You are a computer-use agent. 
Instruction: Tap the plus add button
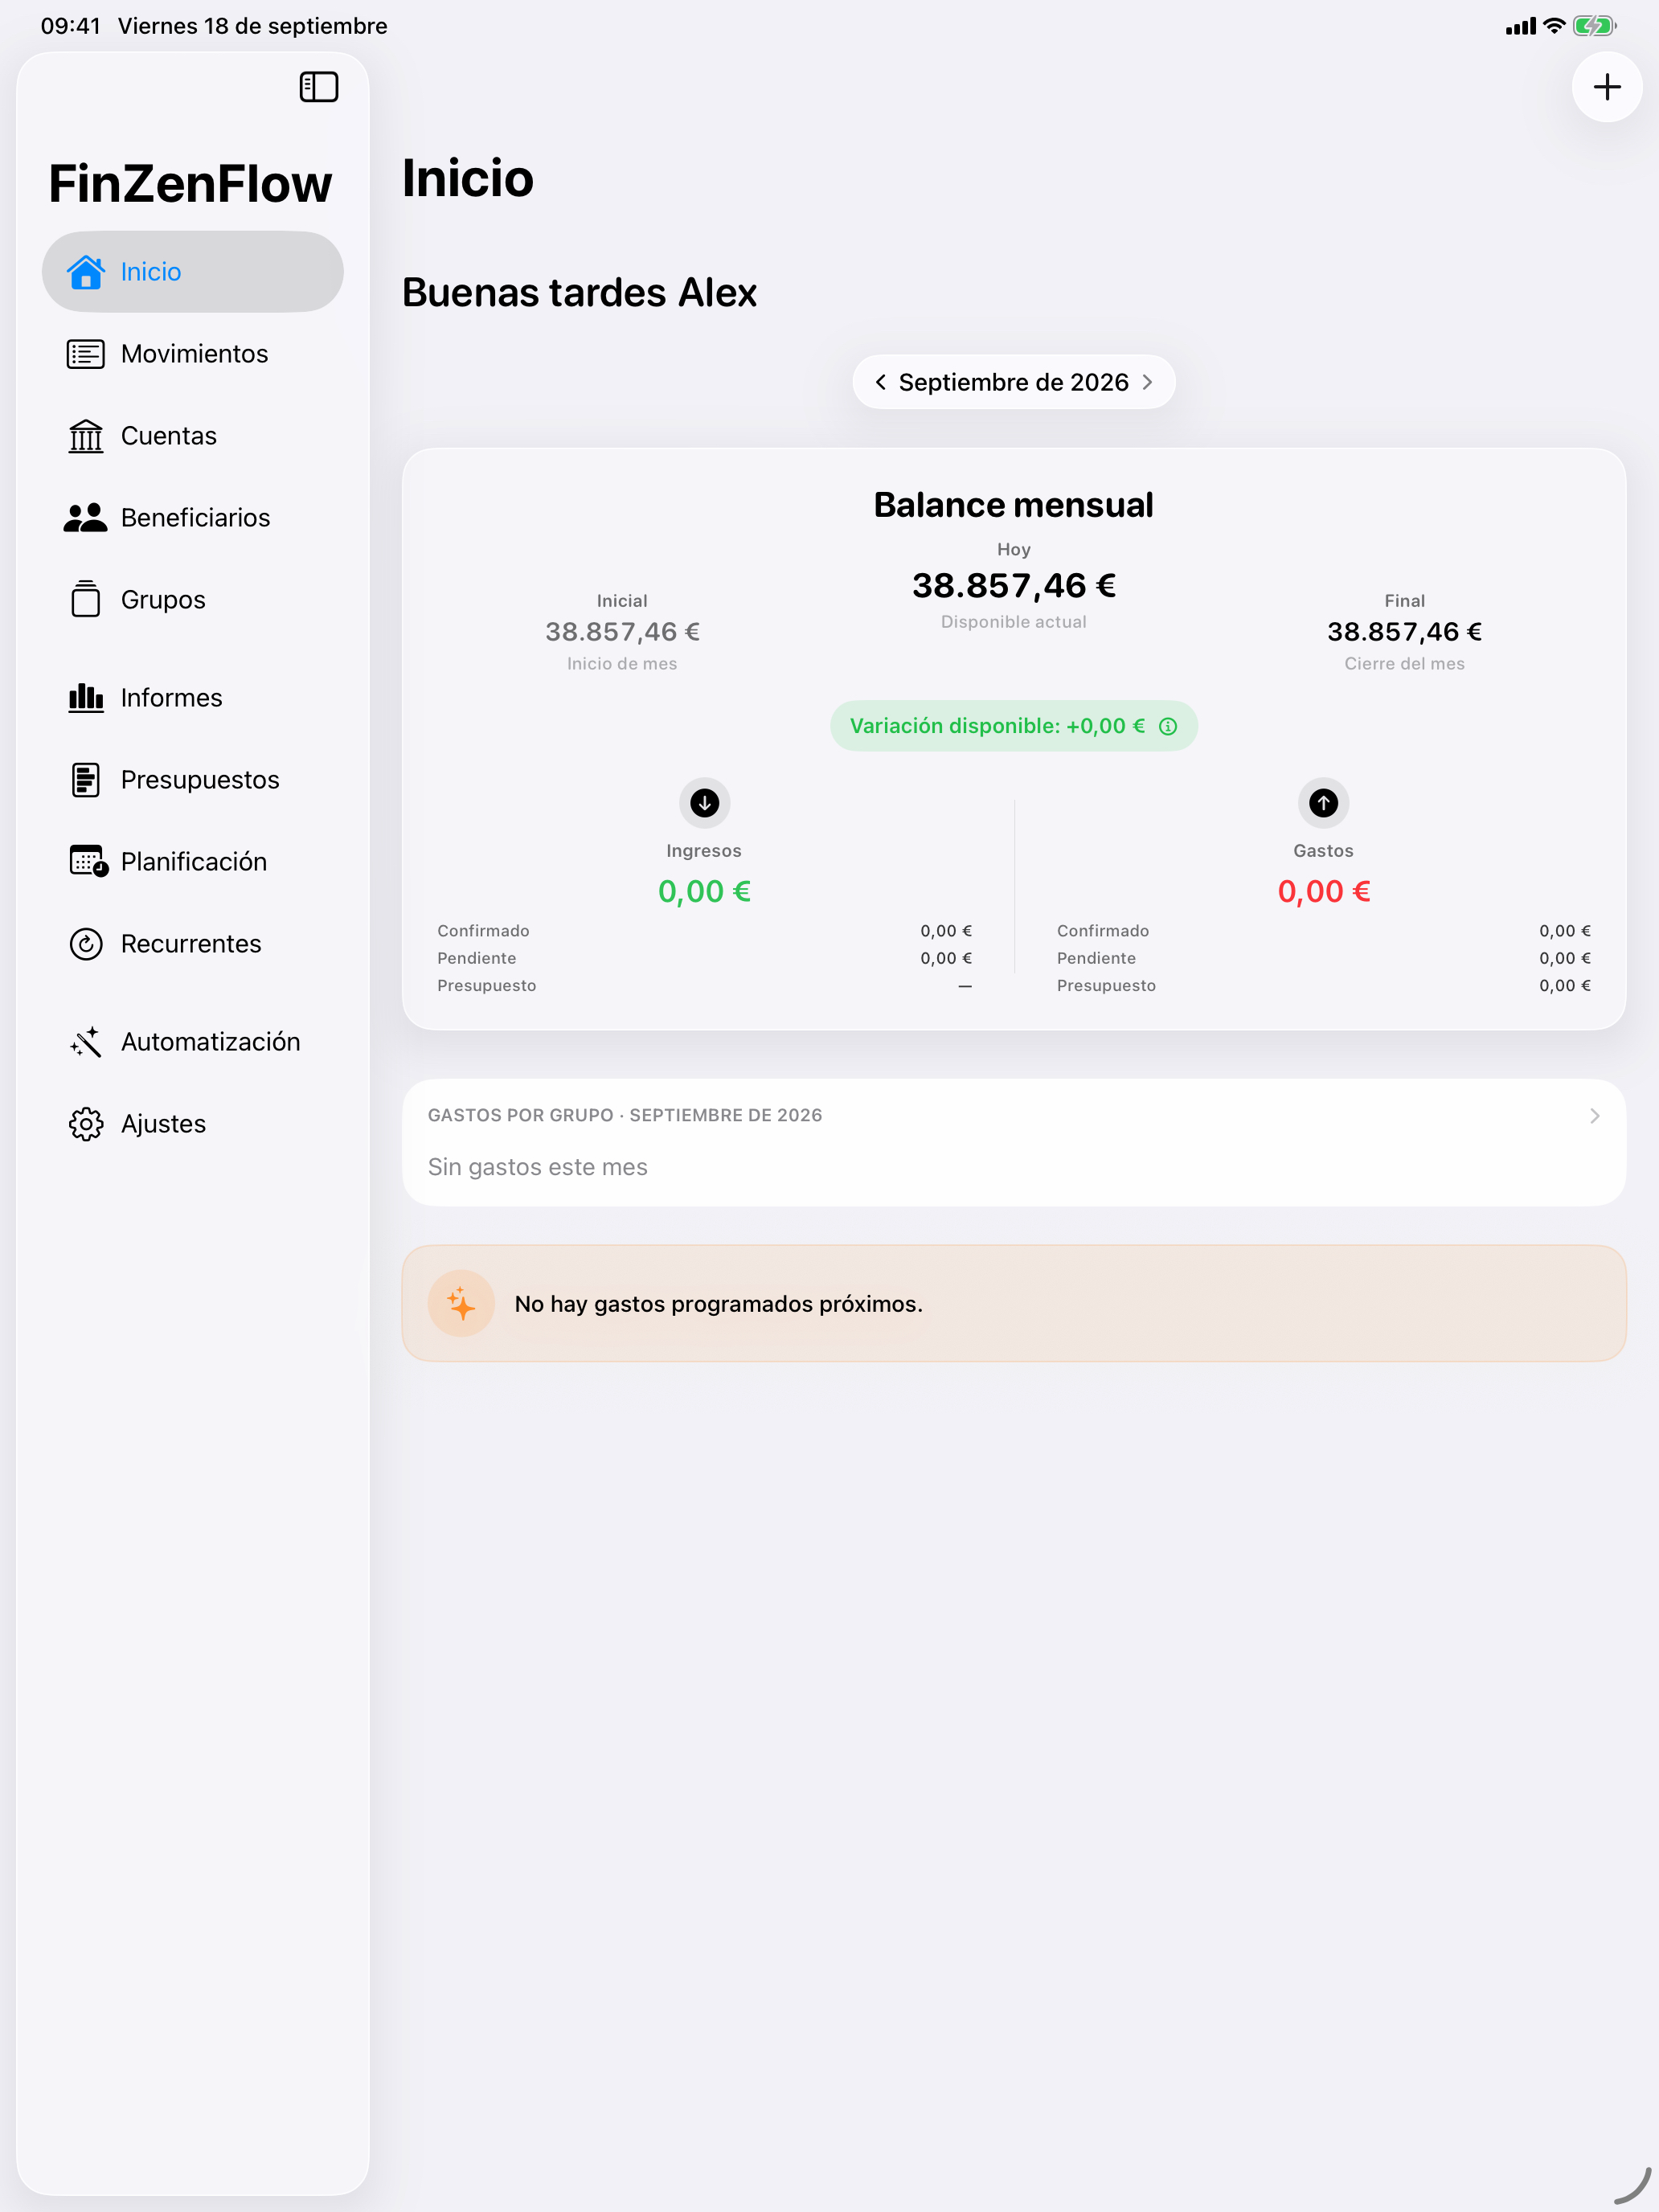coord(1606,87)
